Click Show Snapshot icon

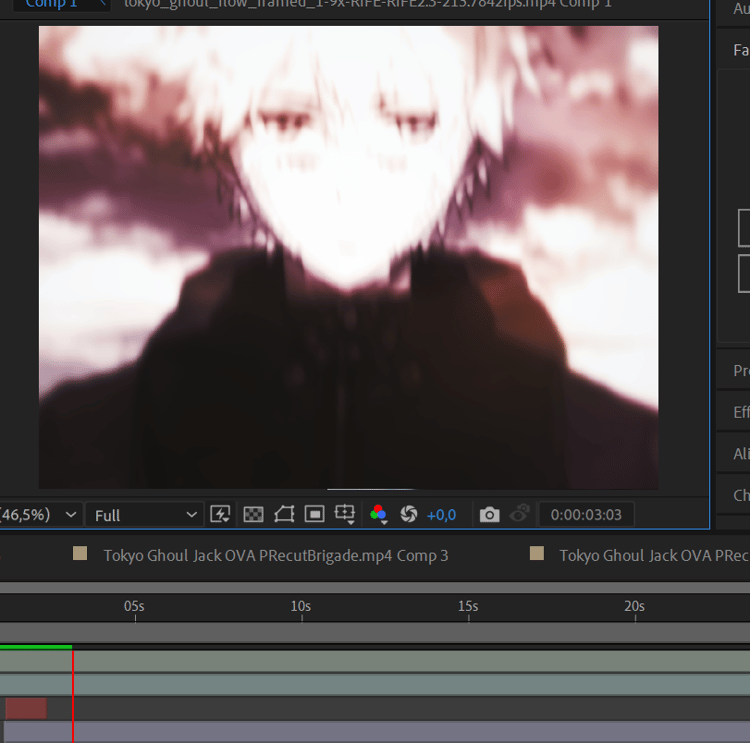pyautogui.click(x=519, y=514)
